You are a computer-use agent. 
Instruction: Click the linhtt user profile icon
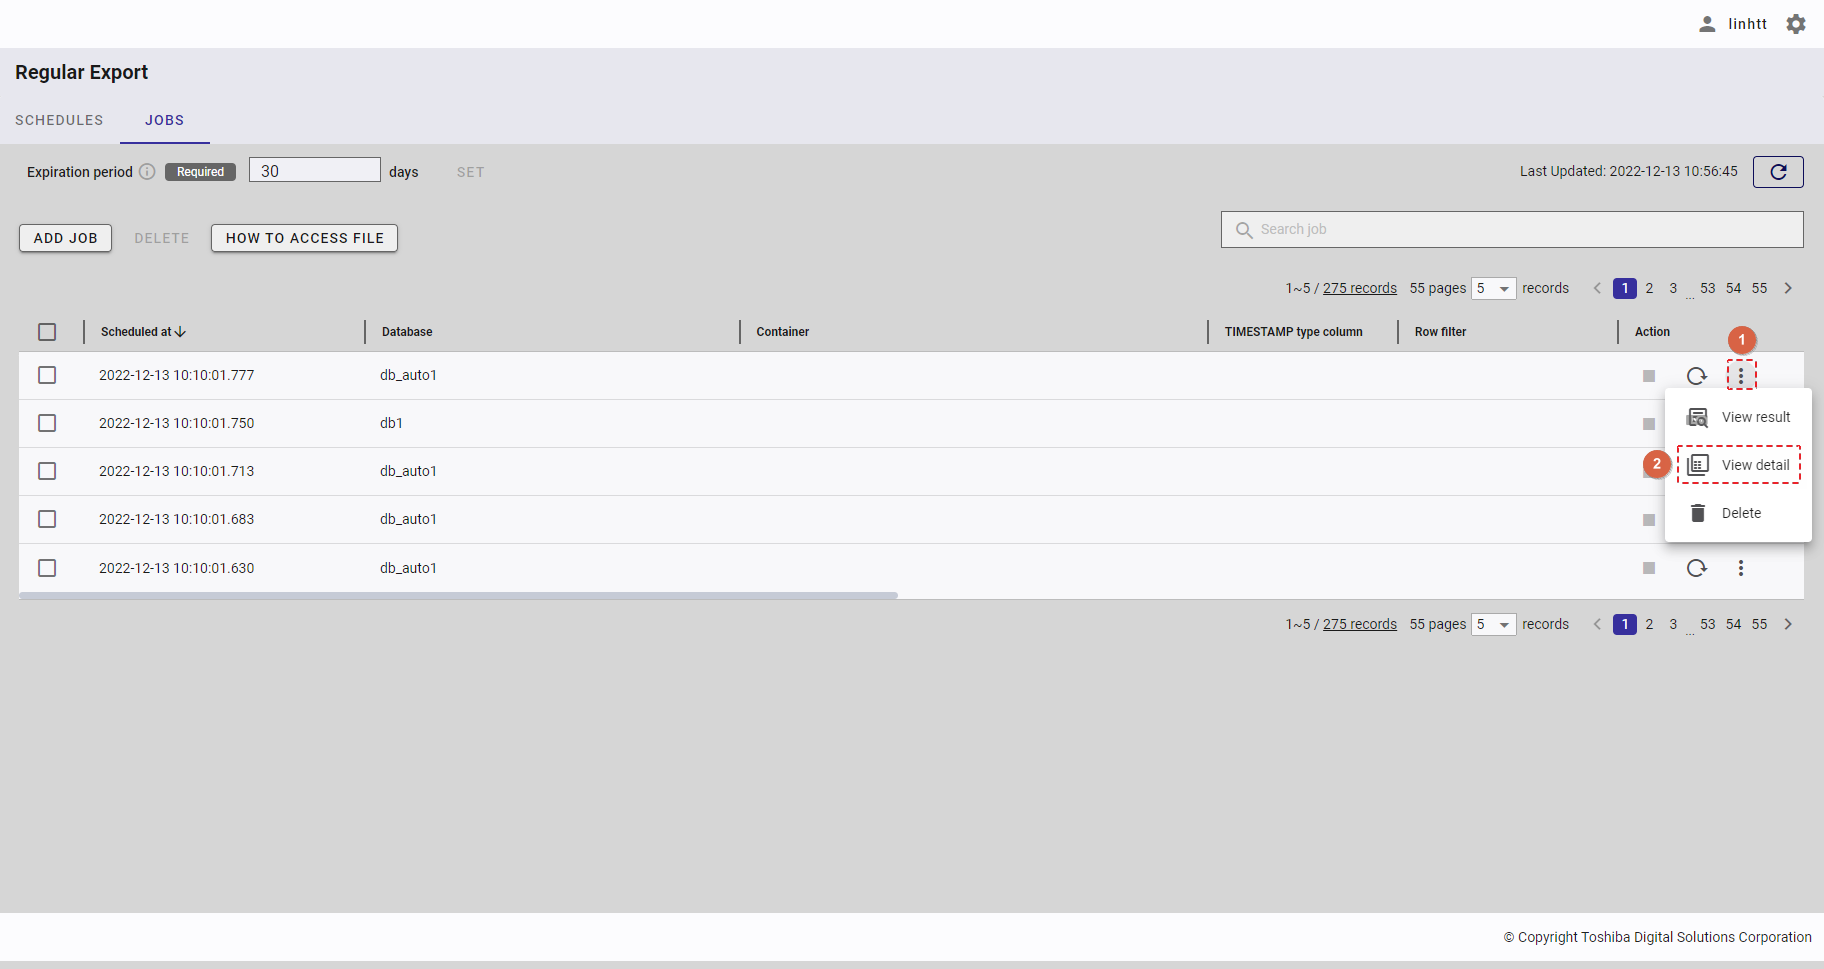pos(1707,24)
